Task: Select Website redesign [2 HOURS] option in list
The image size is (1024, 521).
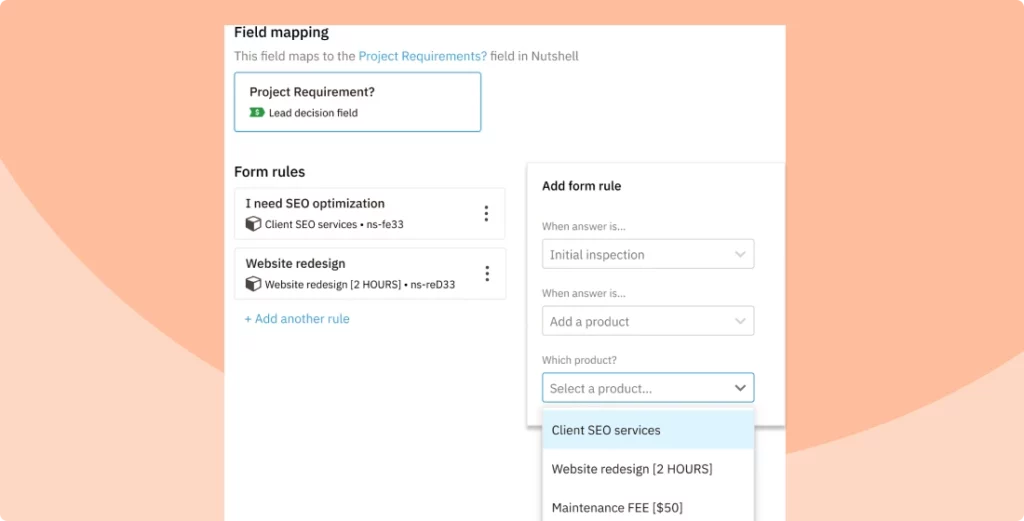Action: coord(631,469)
